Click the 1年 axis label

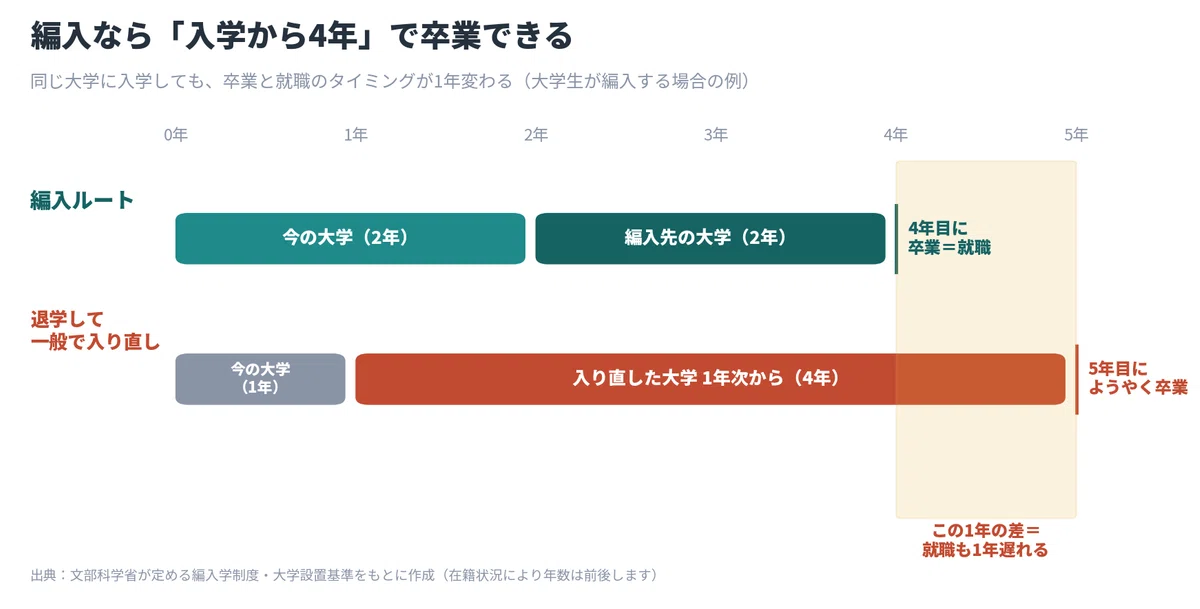coord(355,135)
